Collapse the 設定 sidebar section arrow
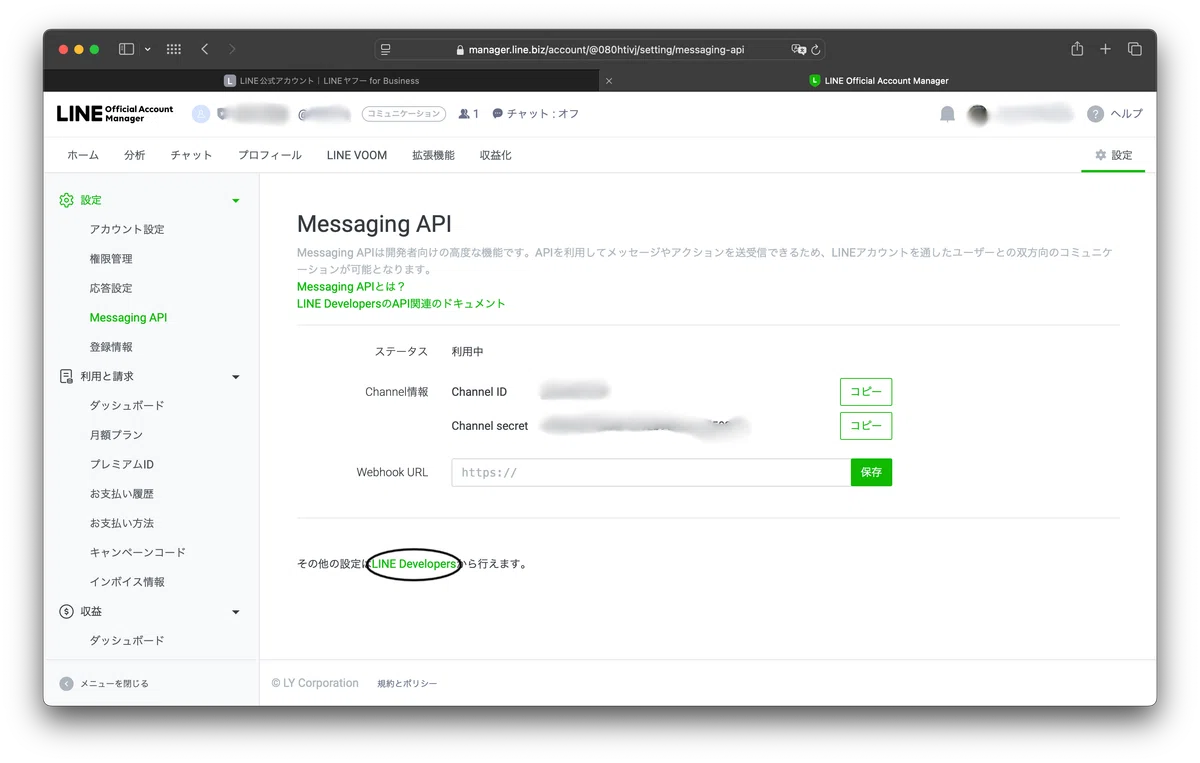This screenshot has width=1200, height=763. tap(236, 201)
